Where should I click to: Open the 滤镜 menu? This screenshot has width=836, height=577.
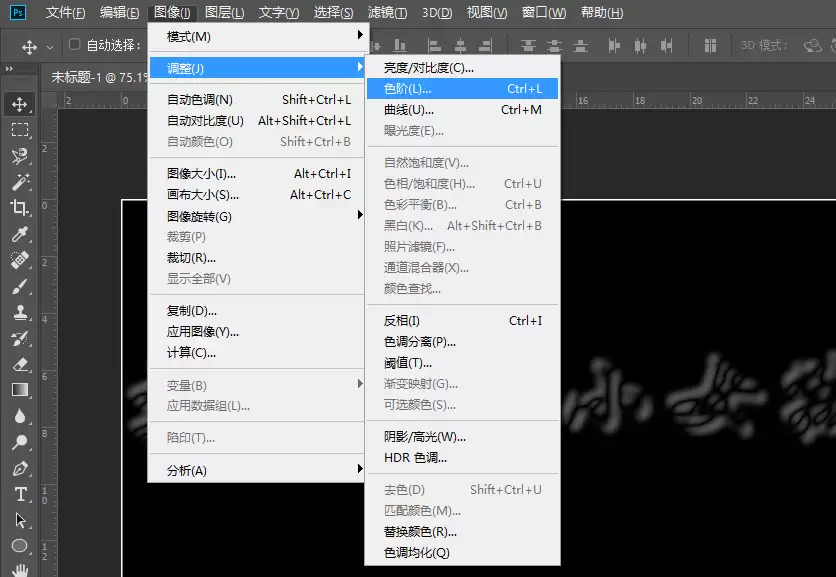click(387, 12)
